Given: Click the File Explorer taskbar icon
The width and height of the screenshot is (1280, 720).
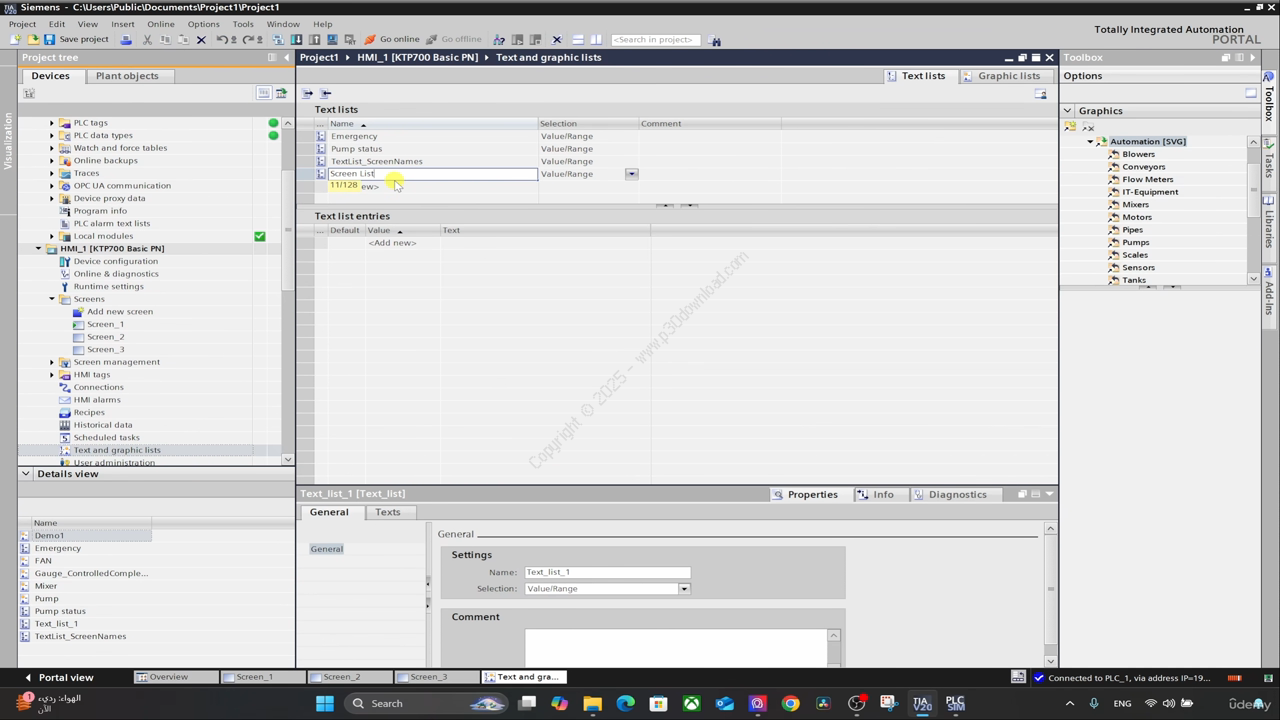Looking at the screenshot, I should click(x=592, y=703).
